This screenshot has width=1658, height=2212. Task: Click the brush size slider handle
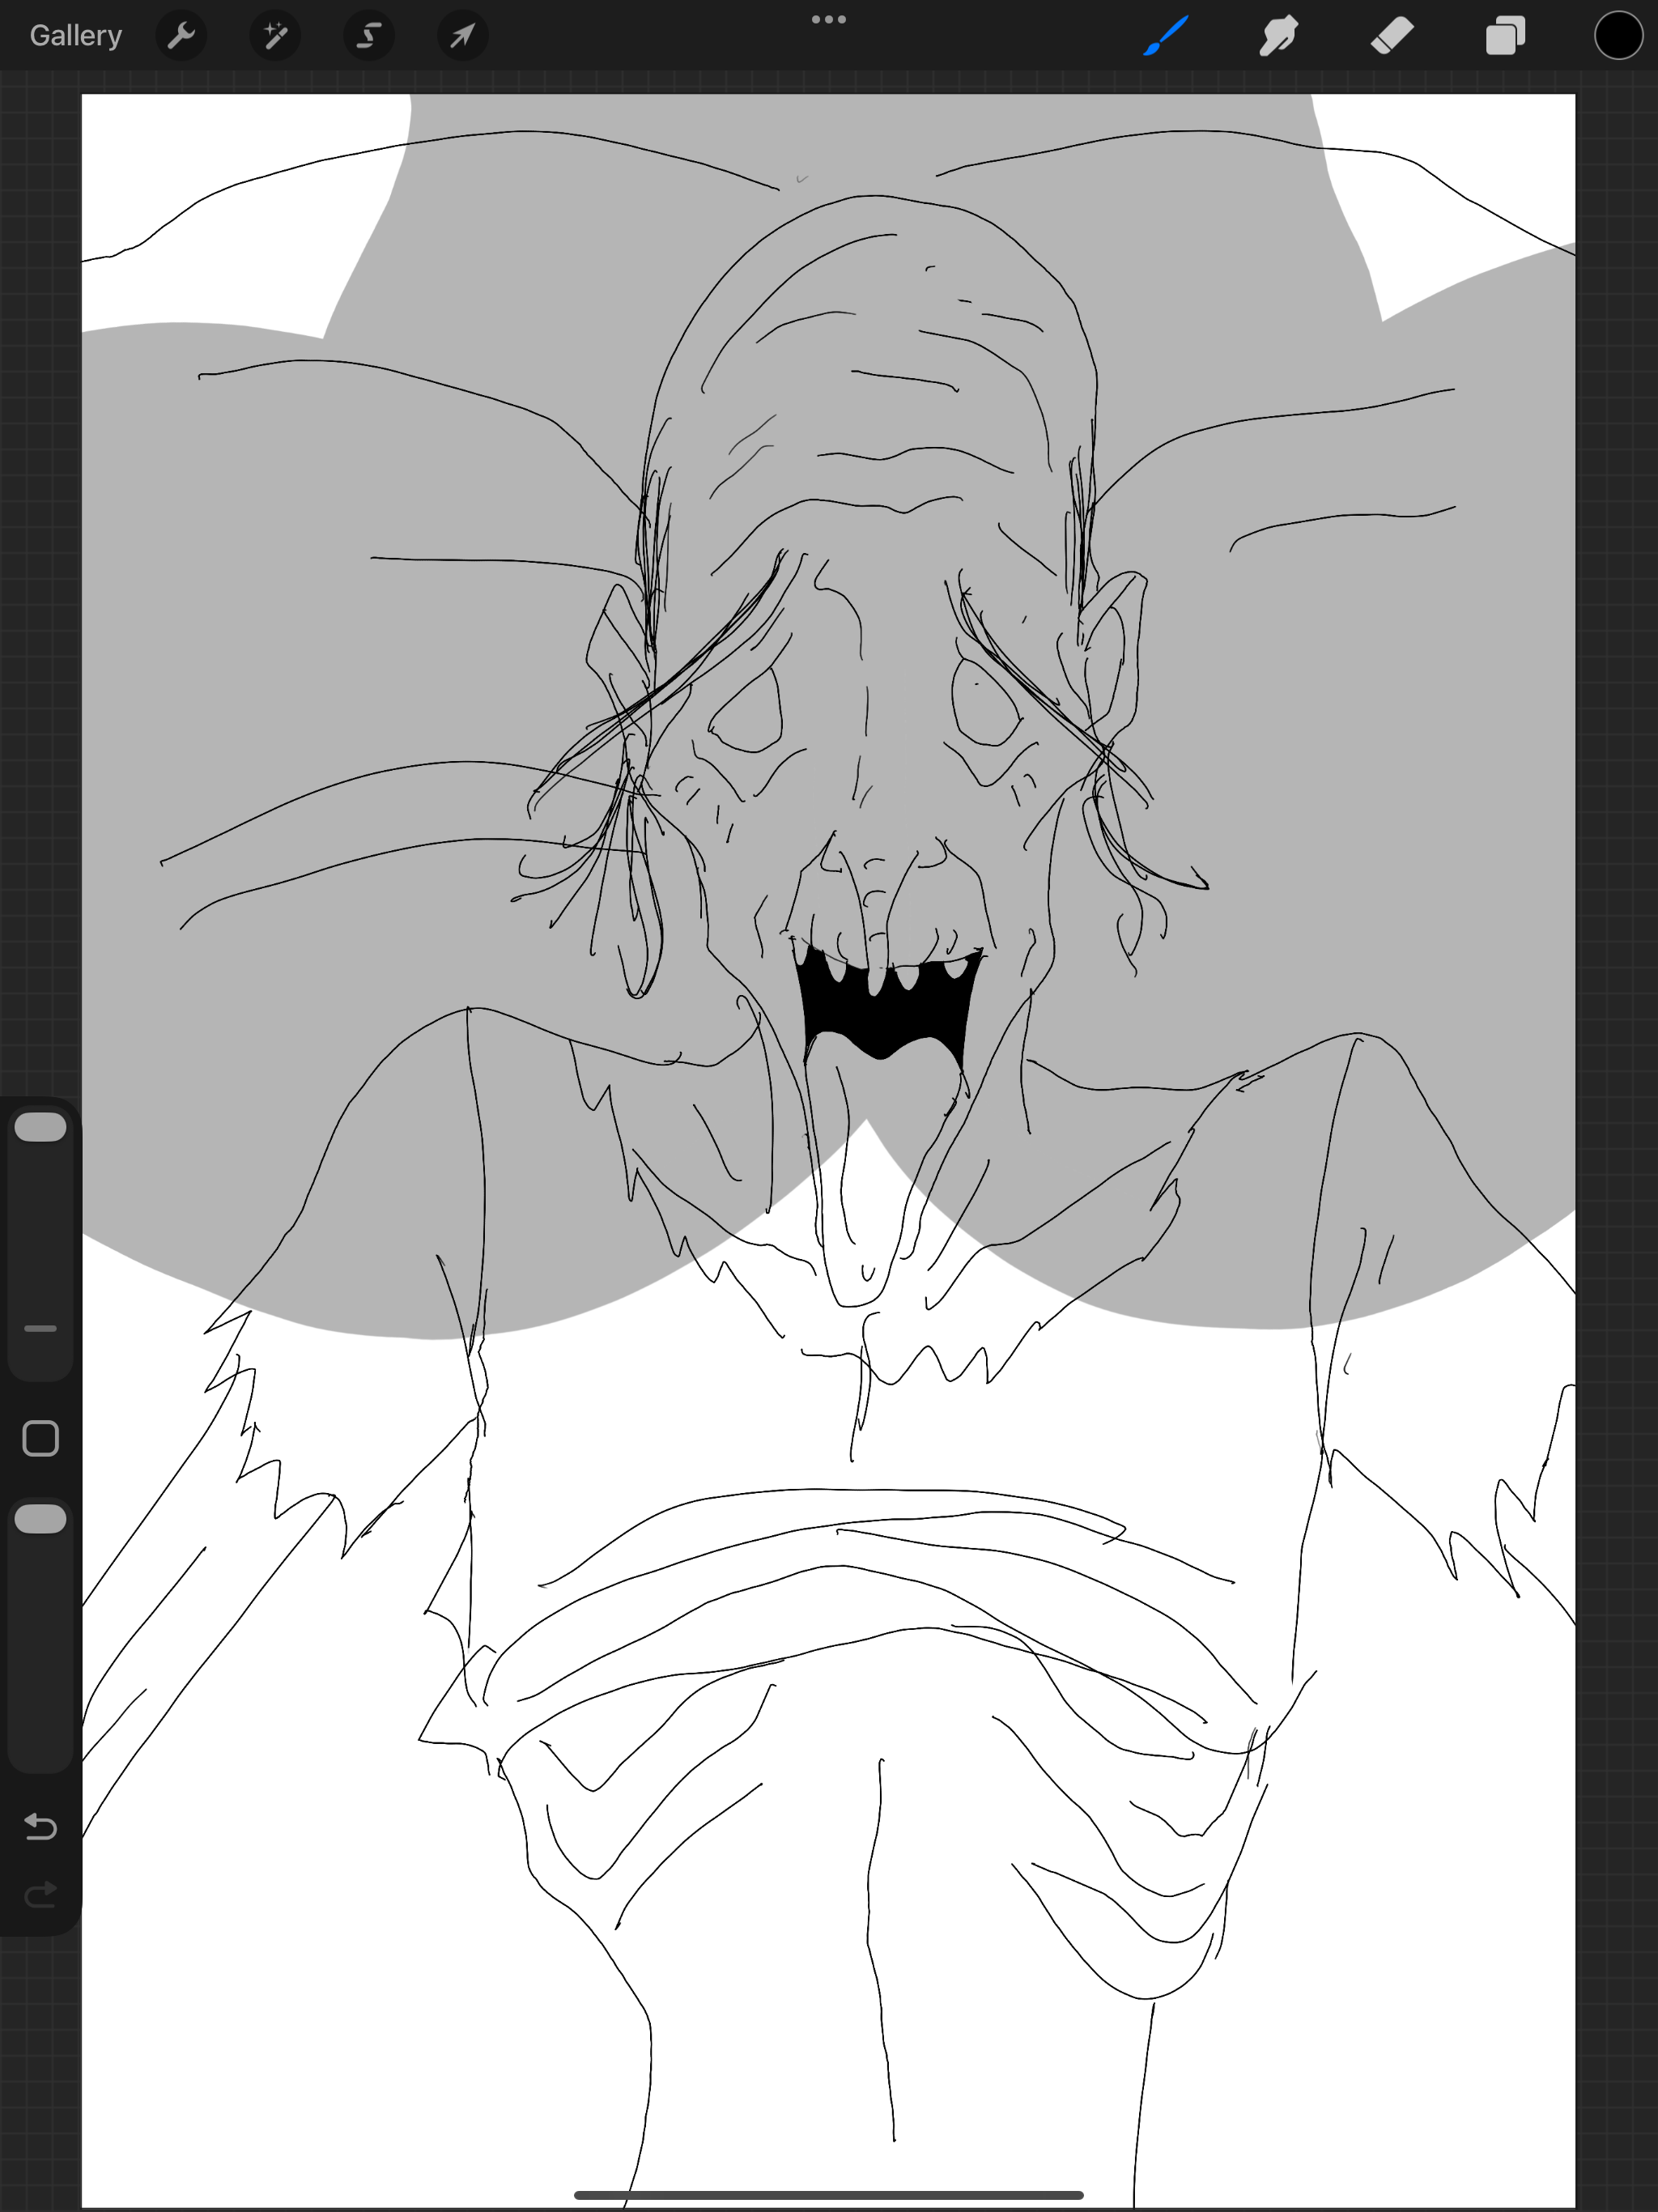pyautogui.click(x=40, y=1127)
